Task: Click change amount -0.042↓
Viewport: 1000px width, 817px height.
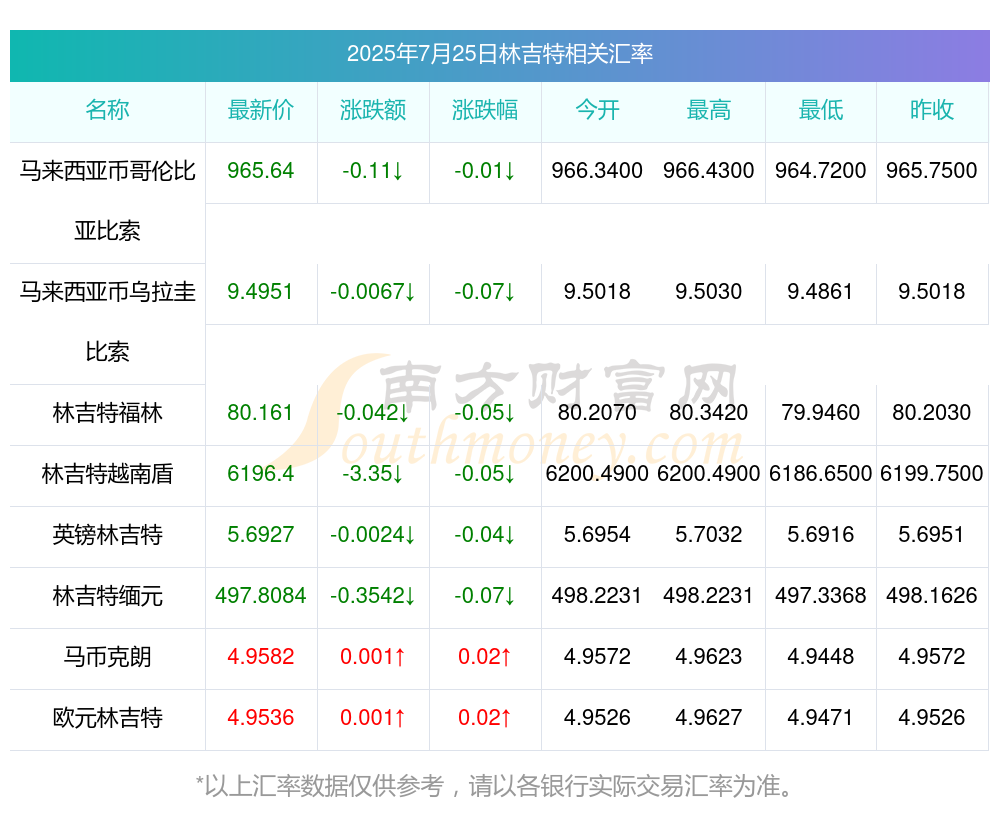Action: (x=373, y=413)
